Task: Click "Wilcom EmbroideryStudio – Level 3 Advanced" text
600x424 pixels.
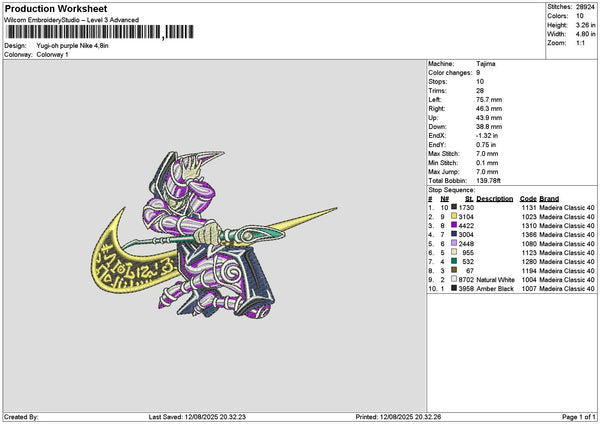Action: click(71, 20)
